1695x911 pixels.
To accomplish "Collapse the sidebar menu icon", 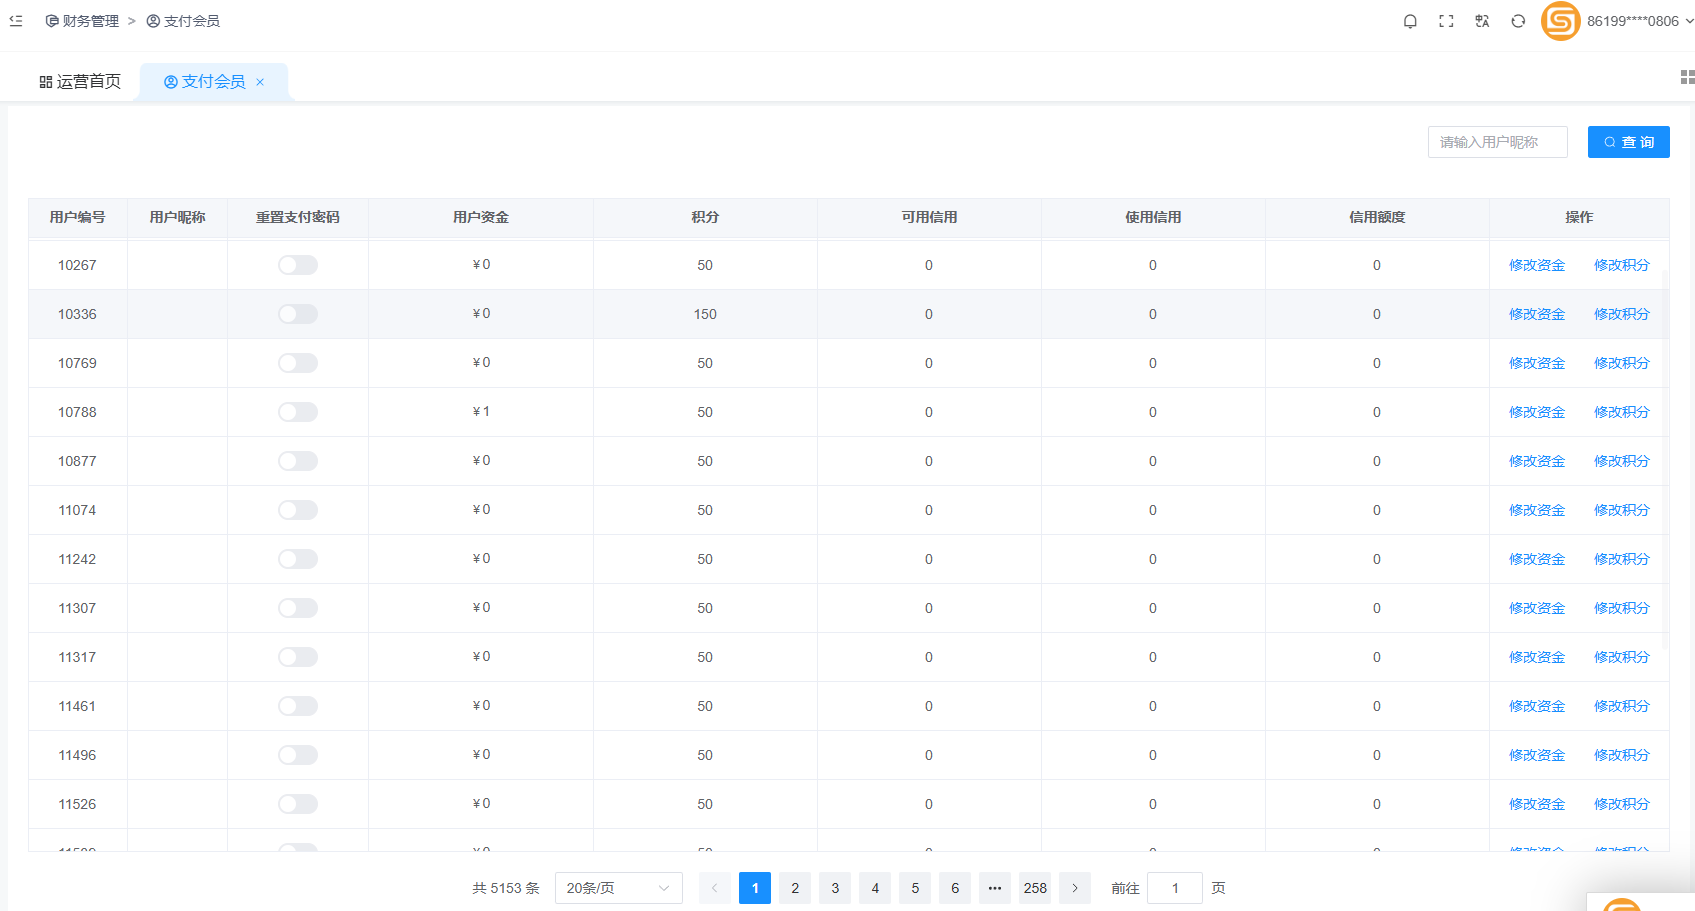I will tap(16, 21).
